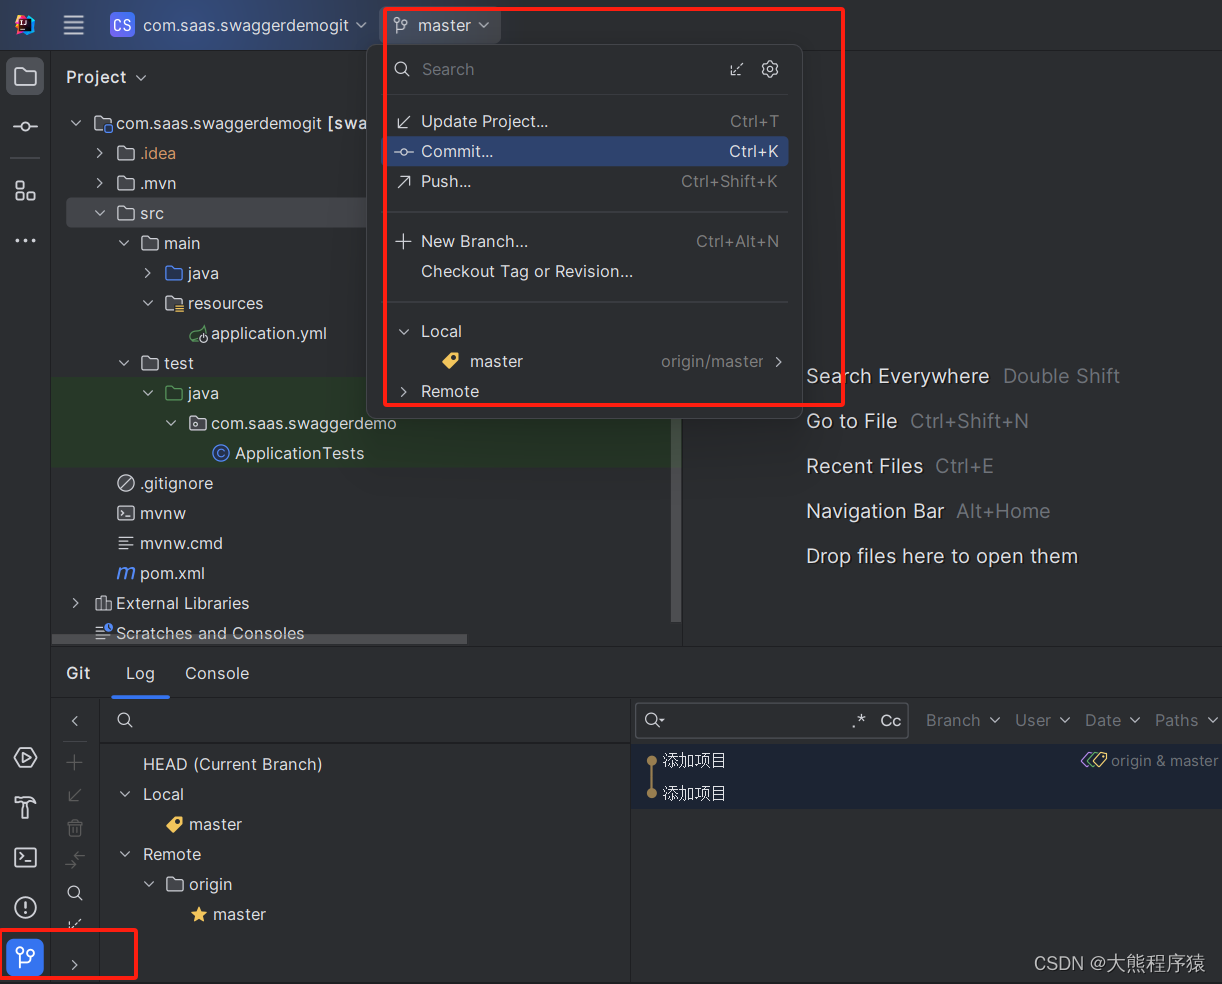Switch to the Console tab
Screen dimensions: 1222x984
(x=216, y=673)
